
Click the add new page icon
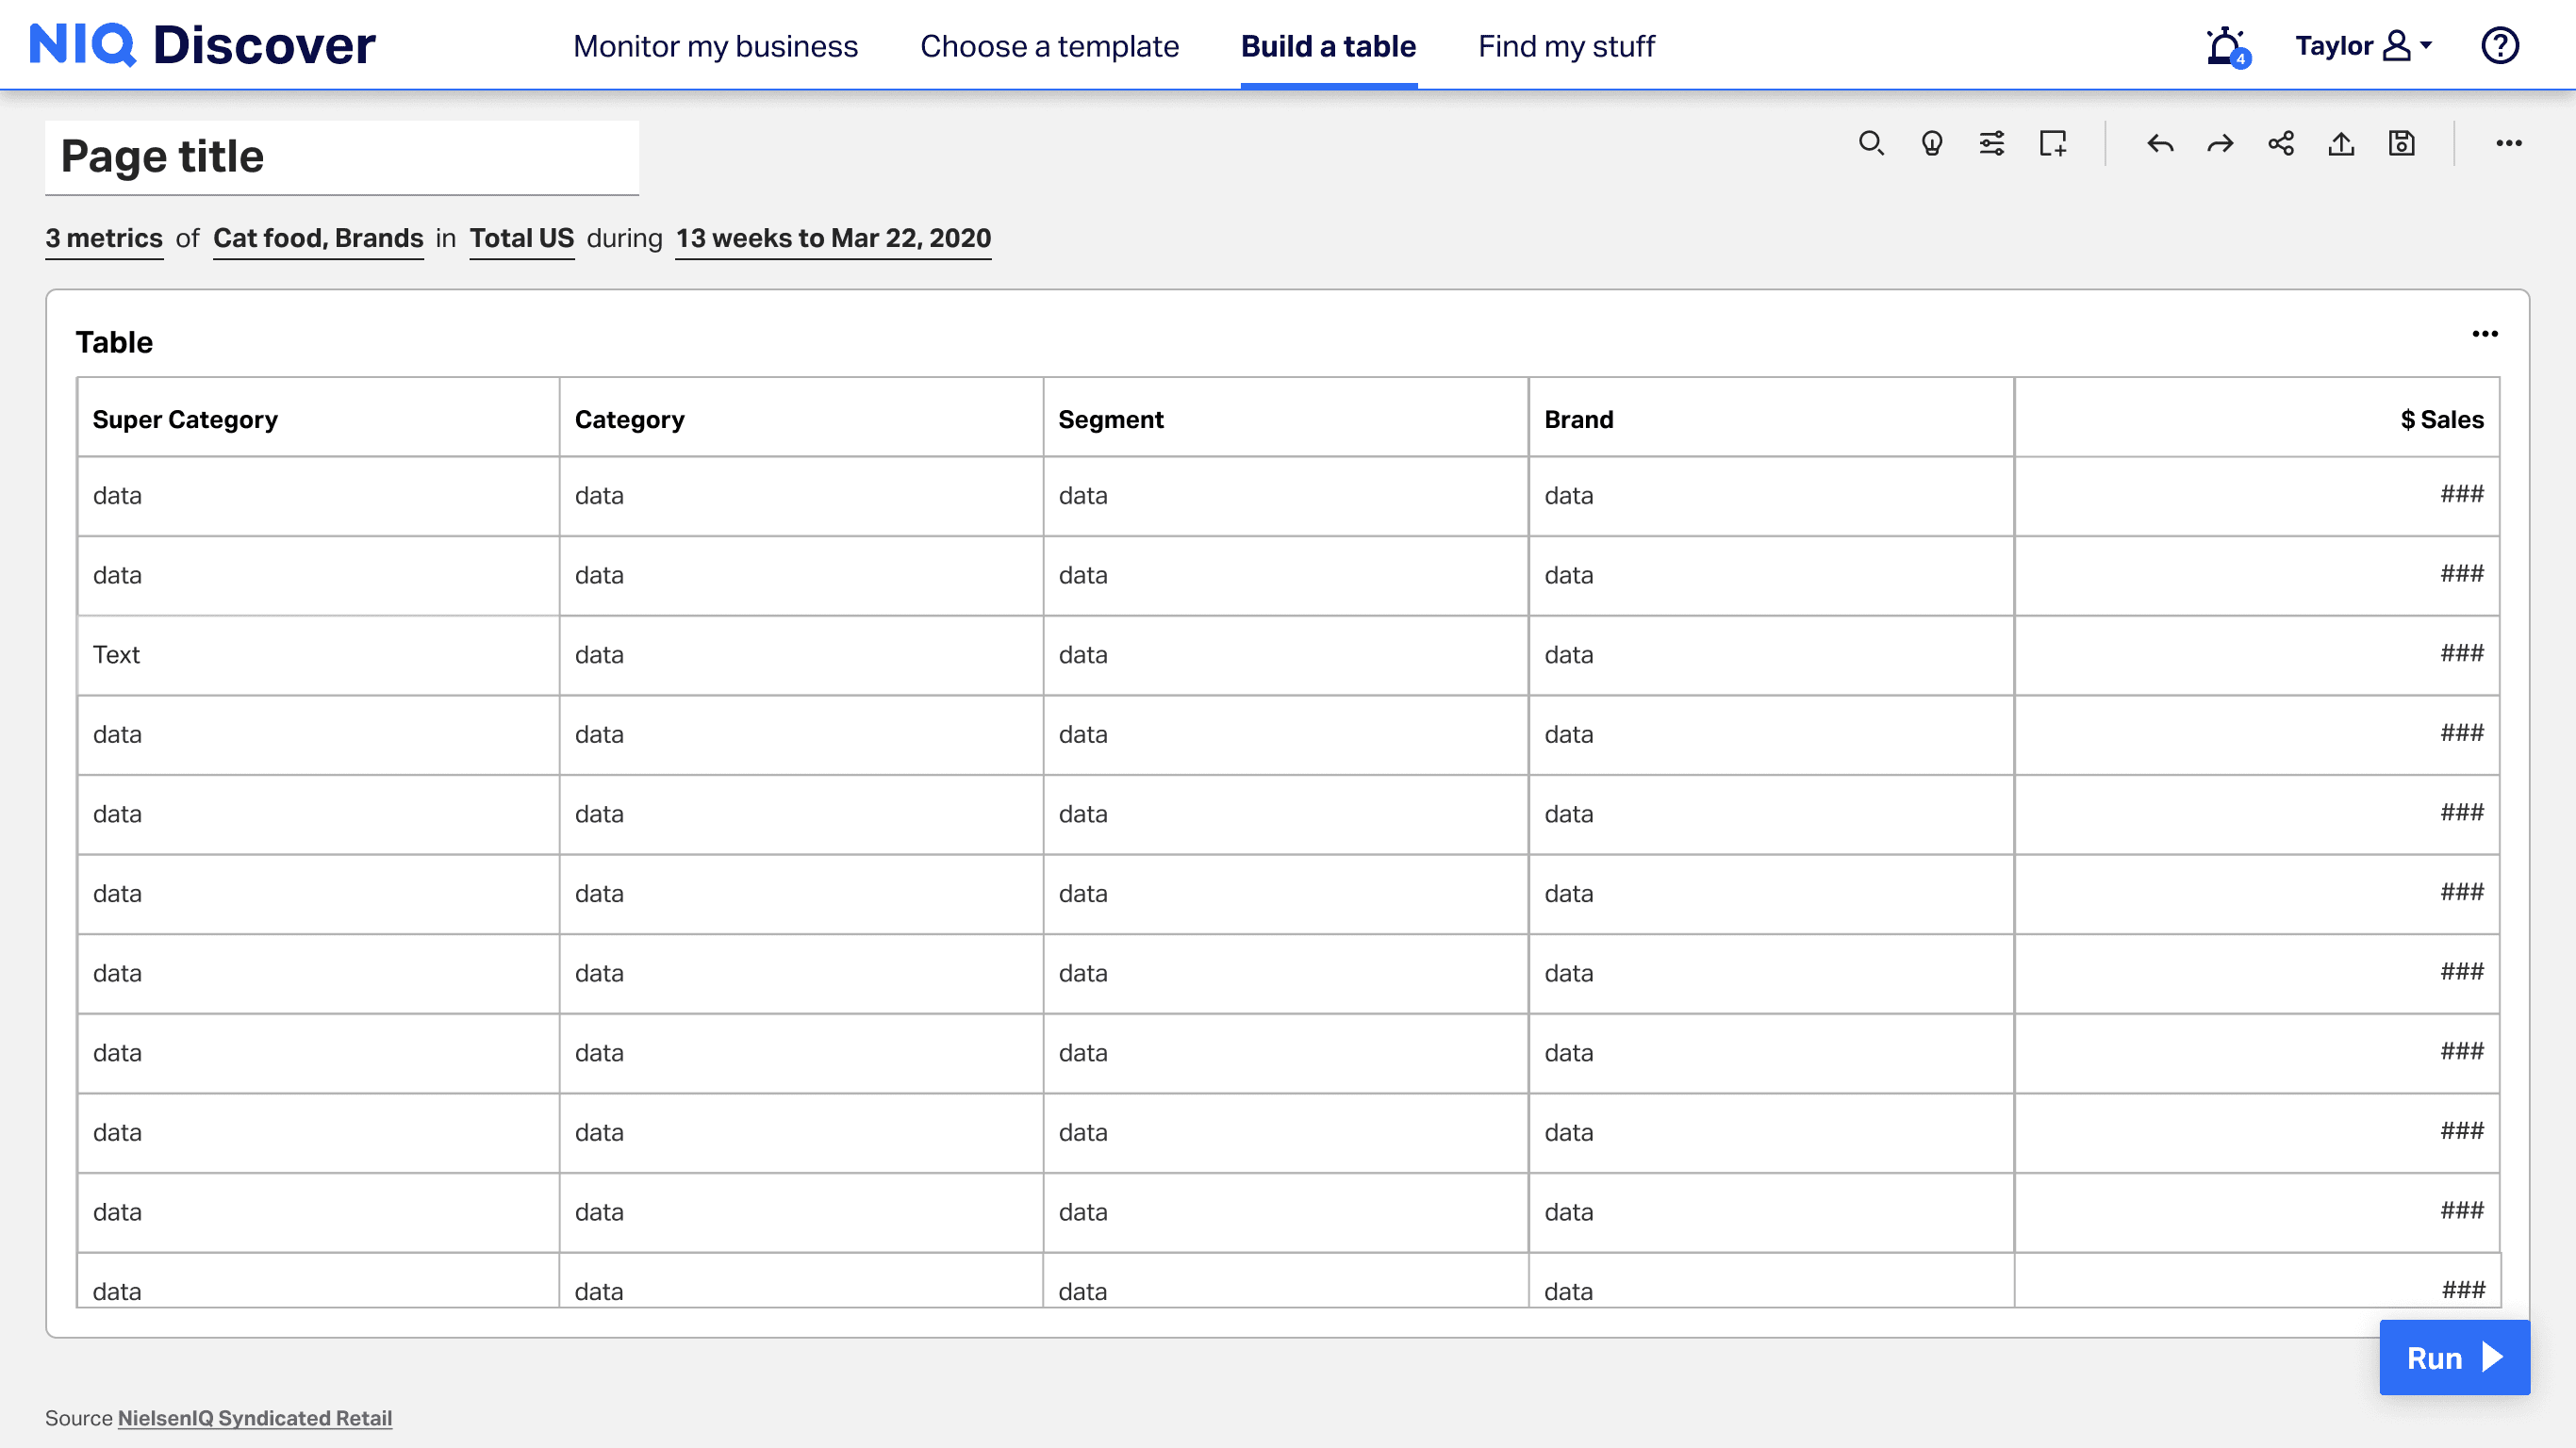pyautogui.click(x=2052, y=144)
